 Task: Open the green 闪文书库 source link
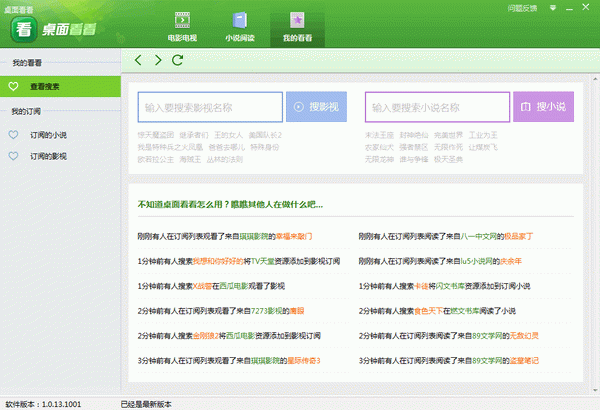(x=450, y=286)
